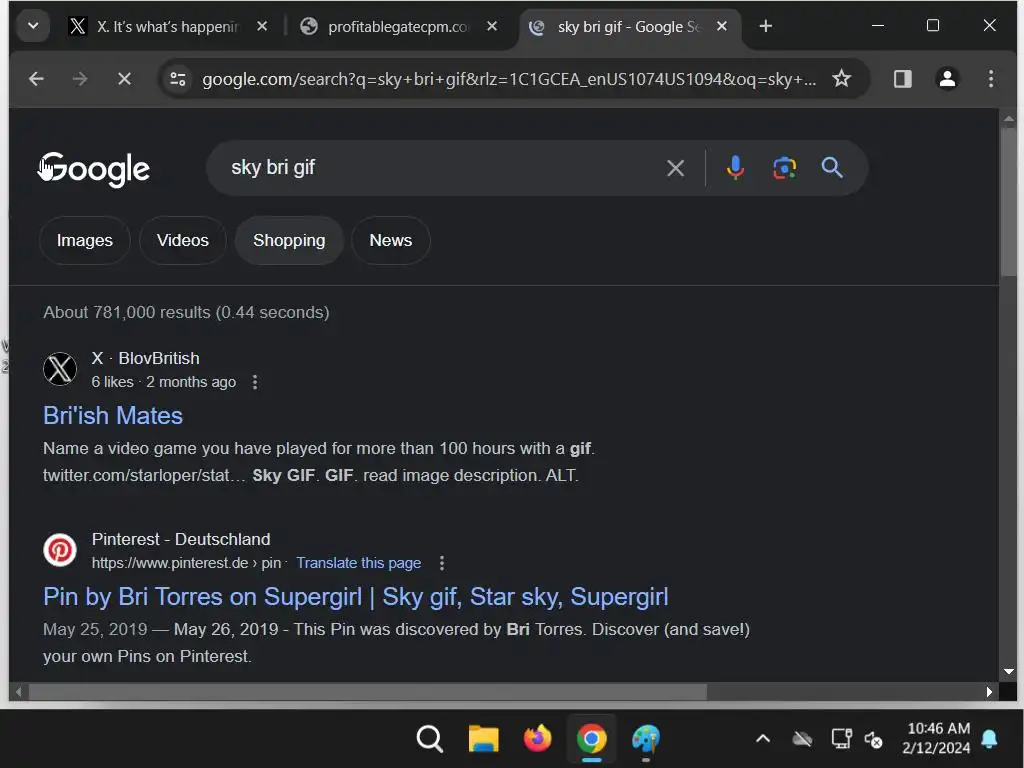Image resolution: width=1024 pixels, height=768 pixels.
Task: Click the vertical scrollbar down arrow
Action: pos(1009,671)
